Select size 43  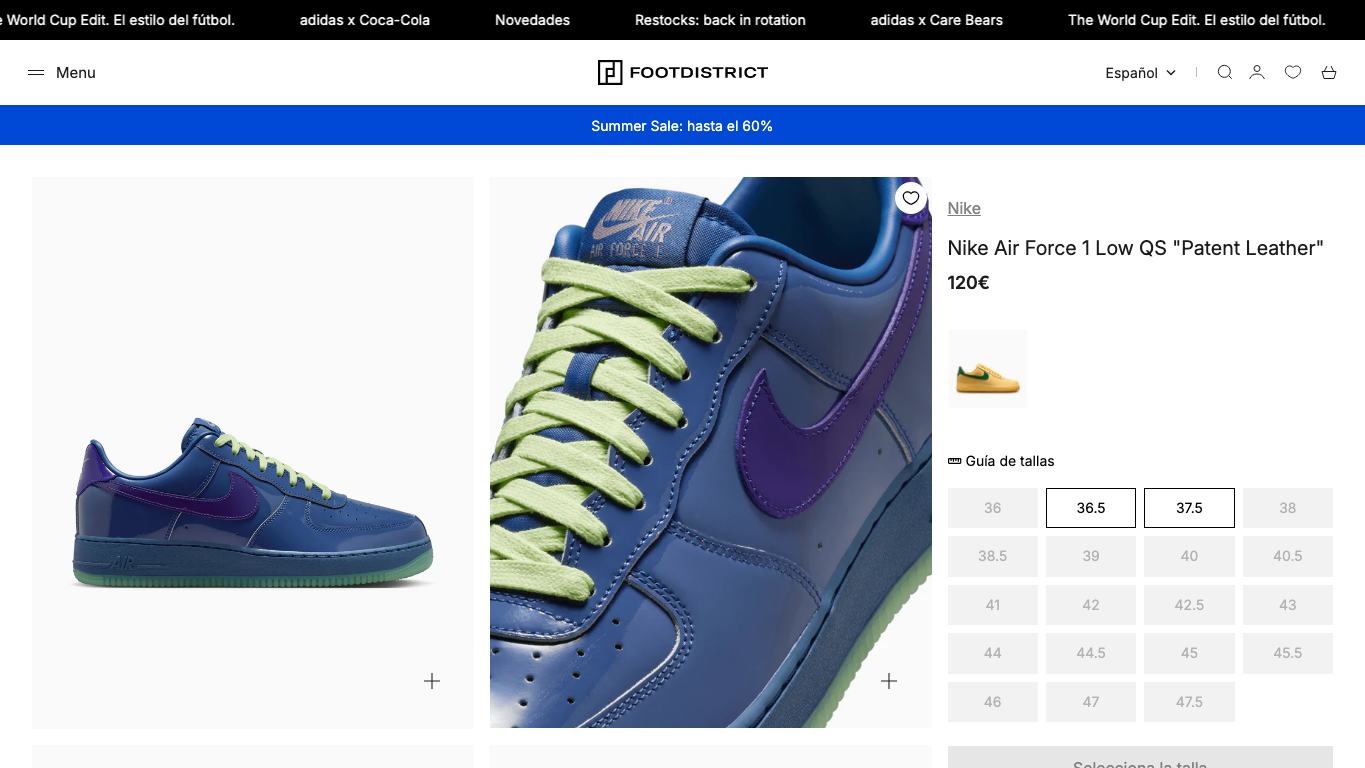click(1288, 605)
